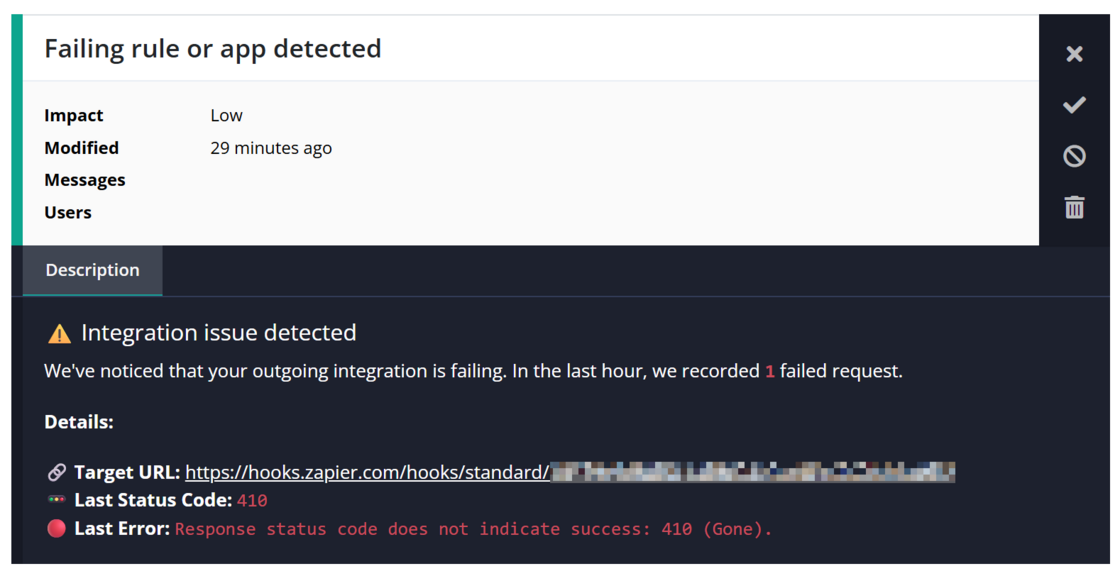This screenshot has height=576, width=1120.
Task: Click the red status code 410 value
Action: click(x=251, y=500)
